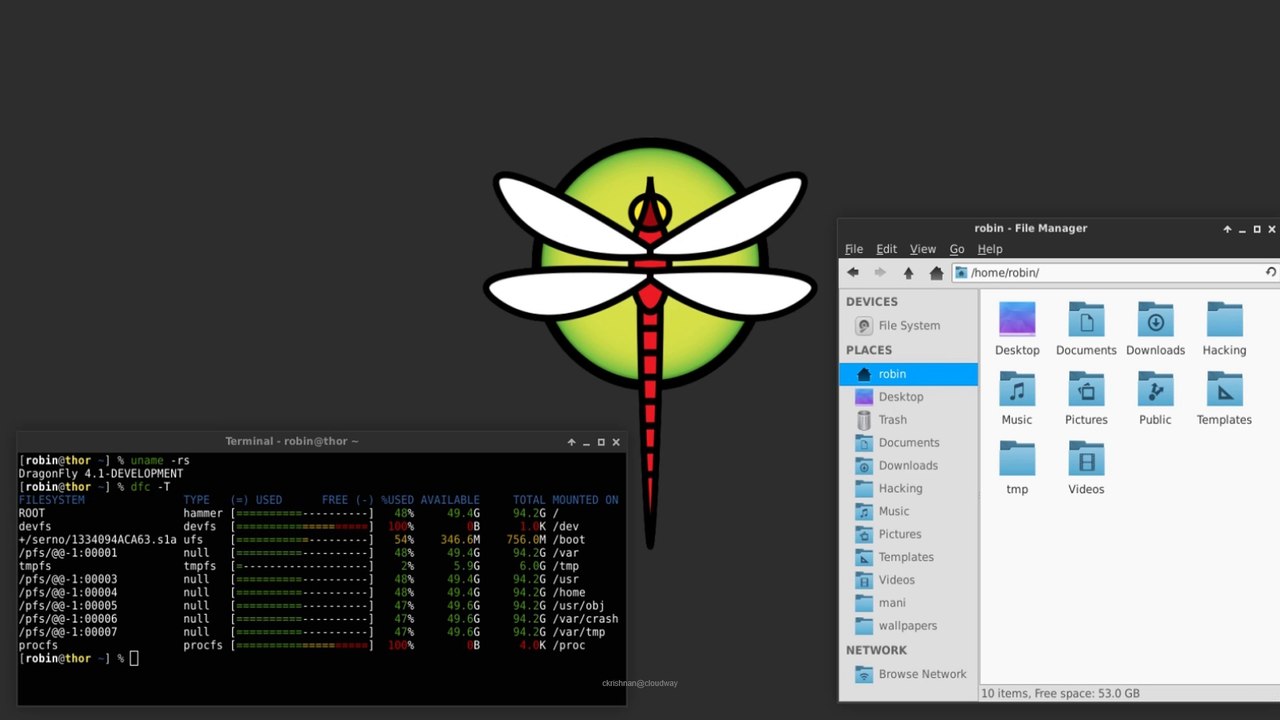Open Trash in the Places sidebar

coord(908,420)
